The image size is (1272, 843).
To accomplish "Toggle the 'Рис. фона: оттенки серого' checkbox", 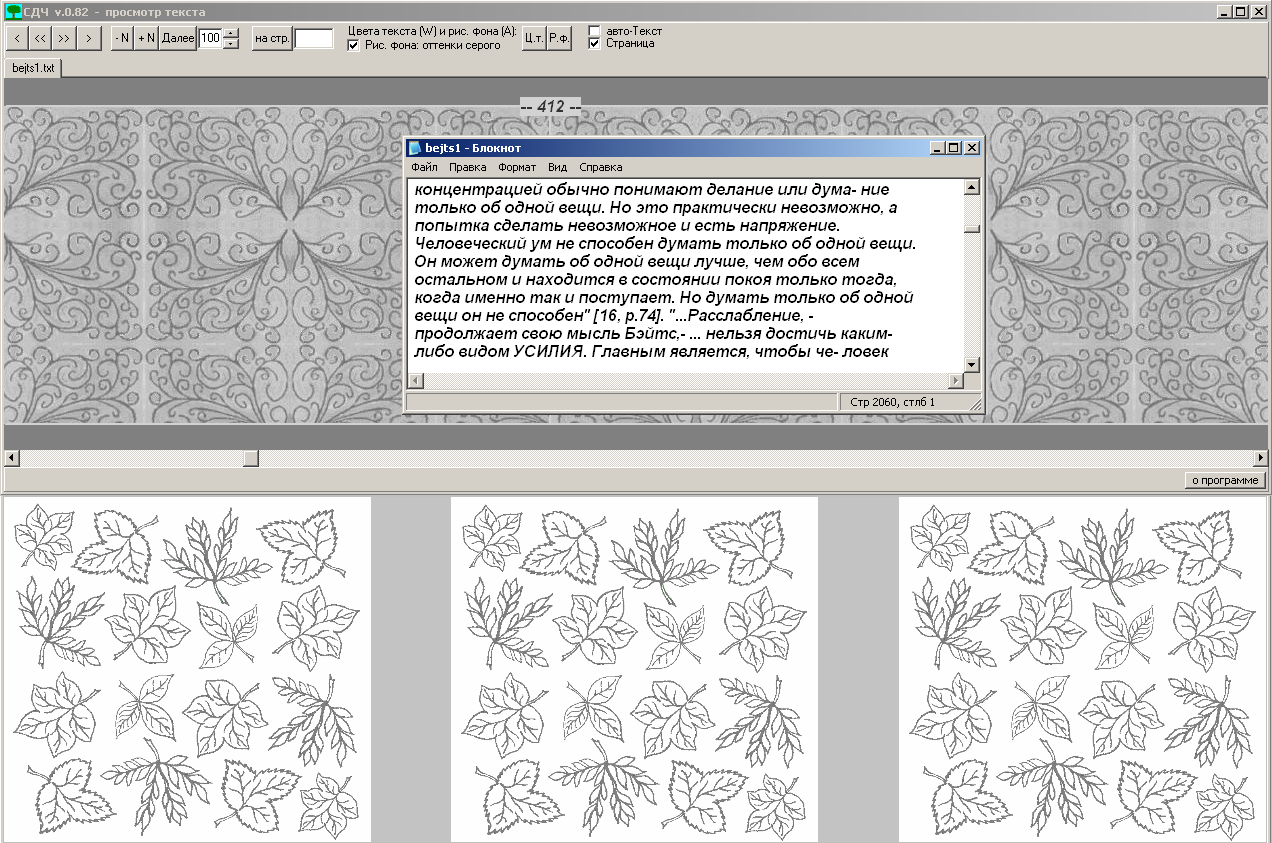I will tap(354, 45).
